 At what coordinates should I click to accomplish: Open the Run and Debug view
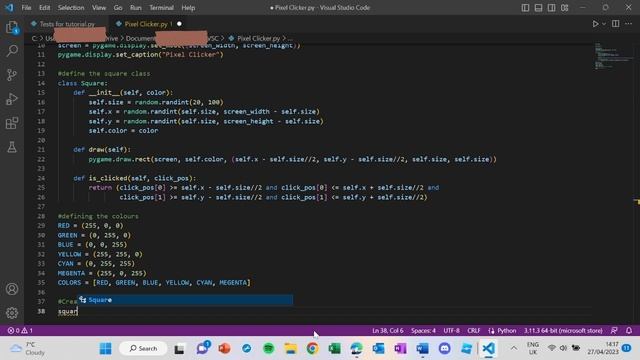(x=12, y=99)
